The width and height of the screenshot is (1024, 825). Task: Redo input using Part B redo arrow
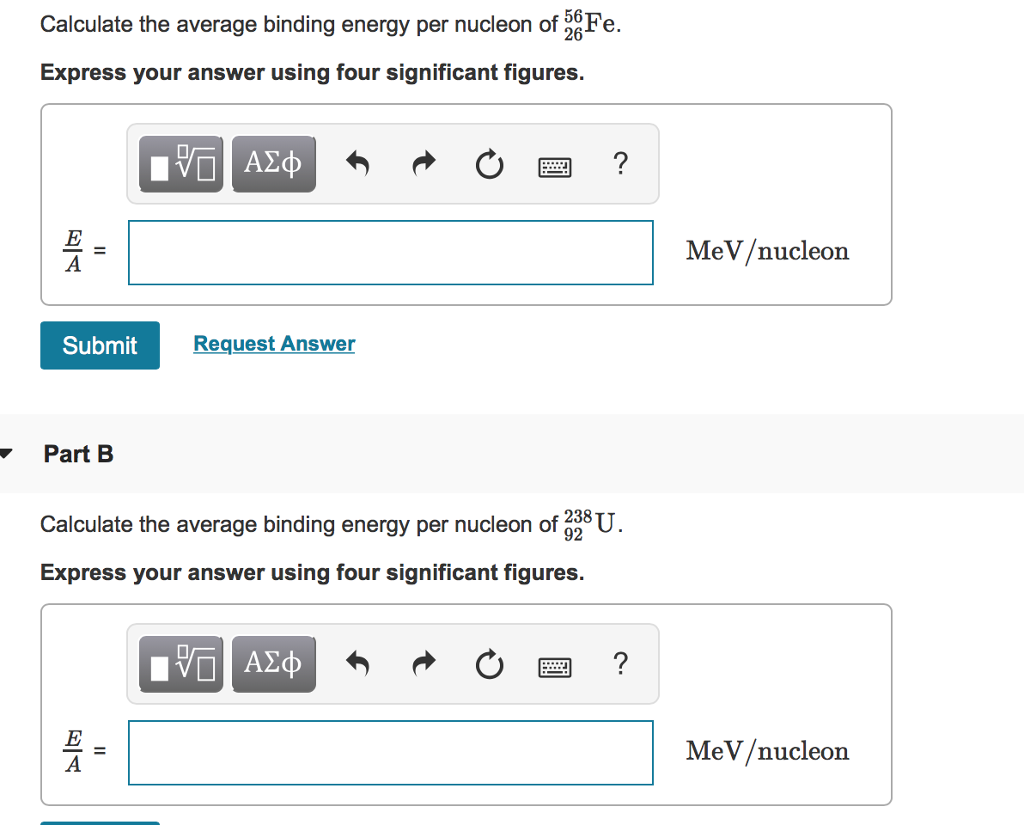(422, 663)
